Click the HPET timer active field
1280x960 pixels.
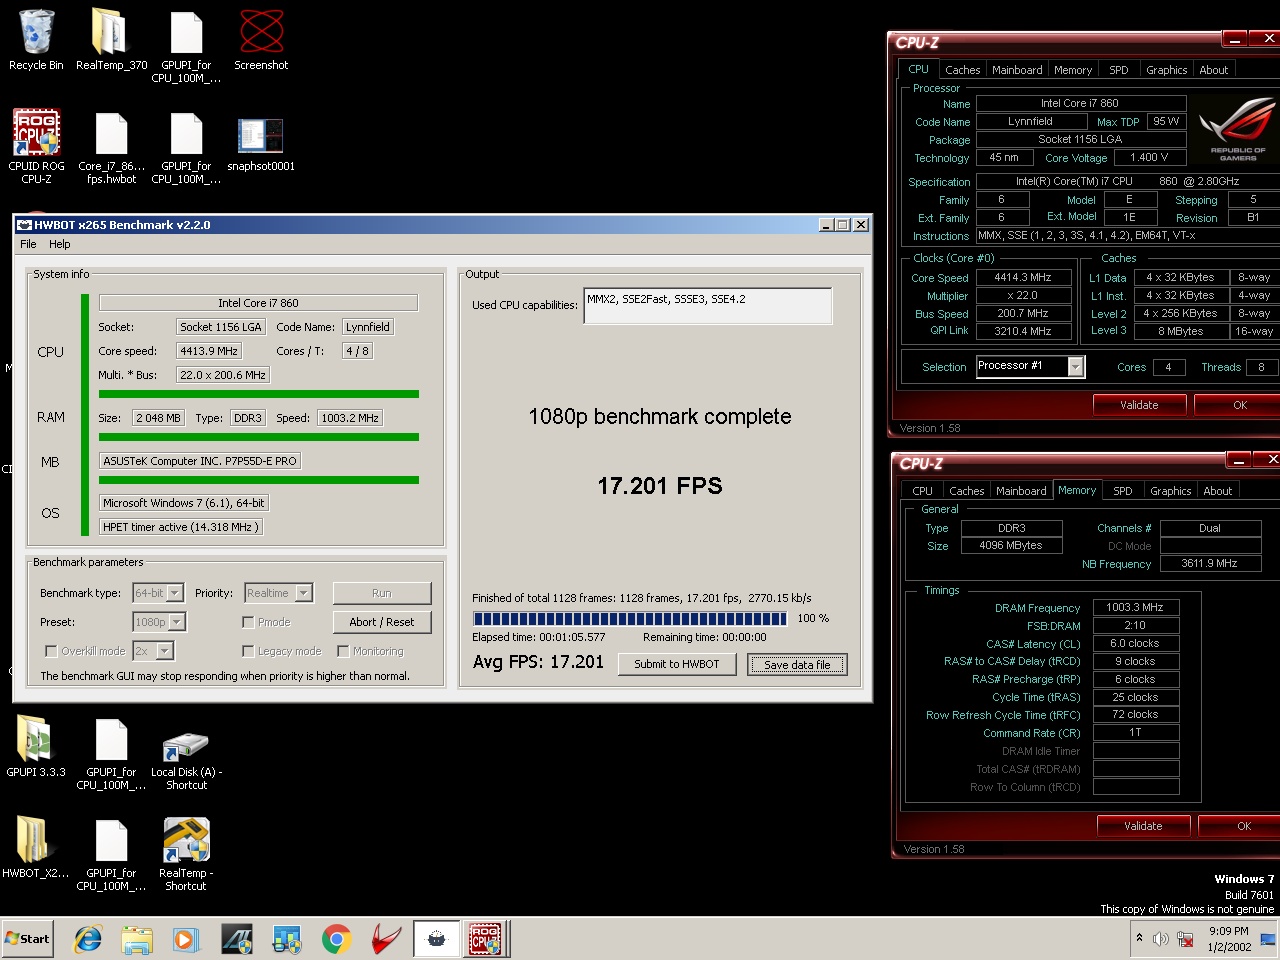(181, 527)
